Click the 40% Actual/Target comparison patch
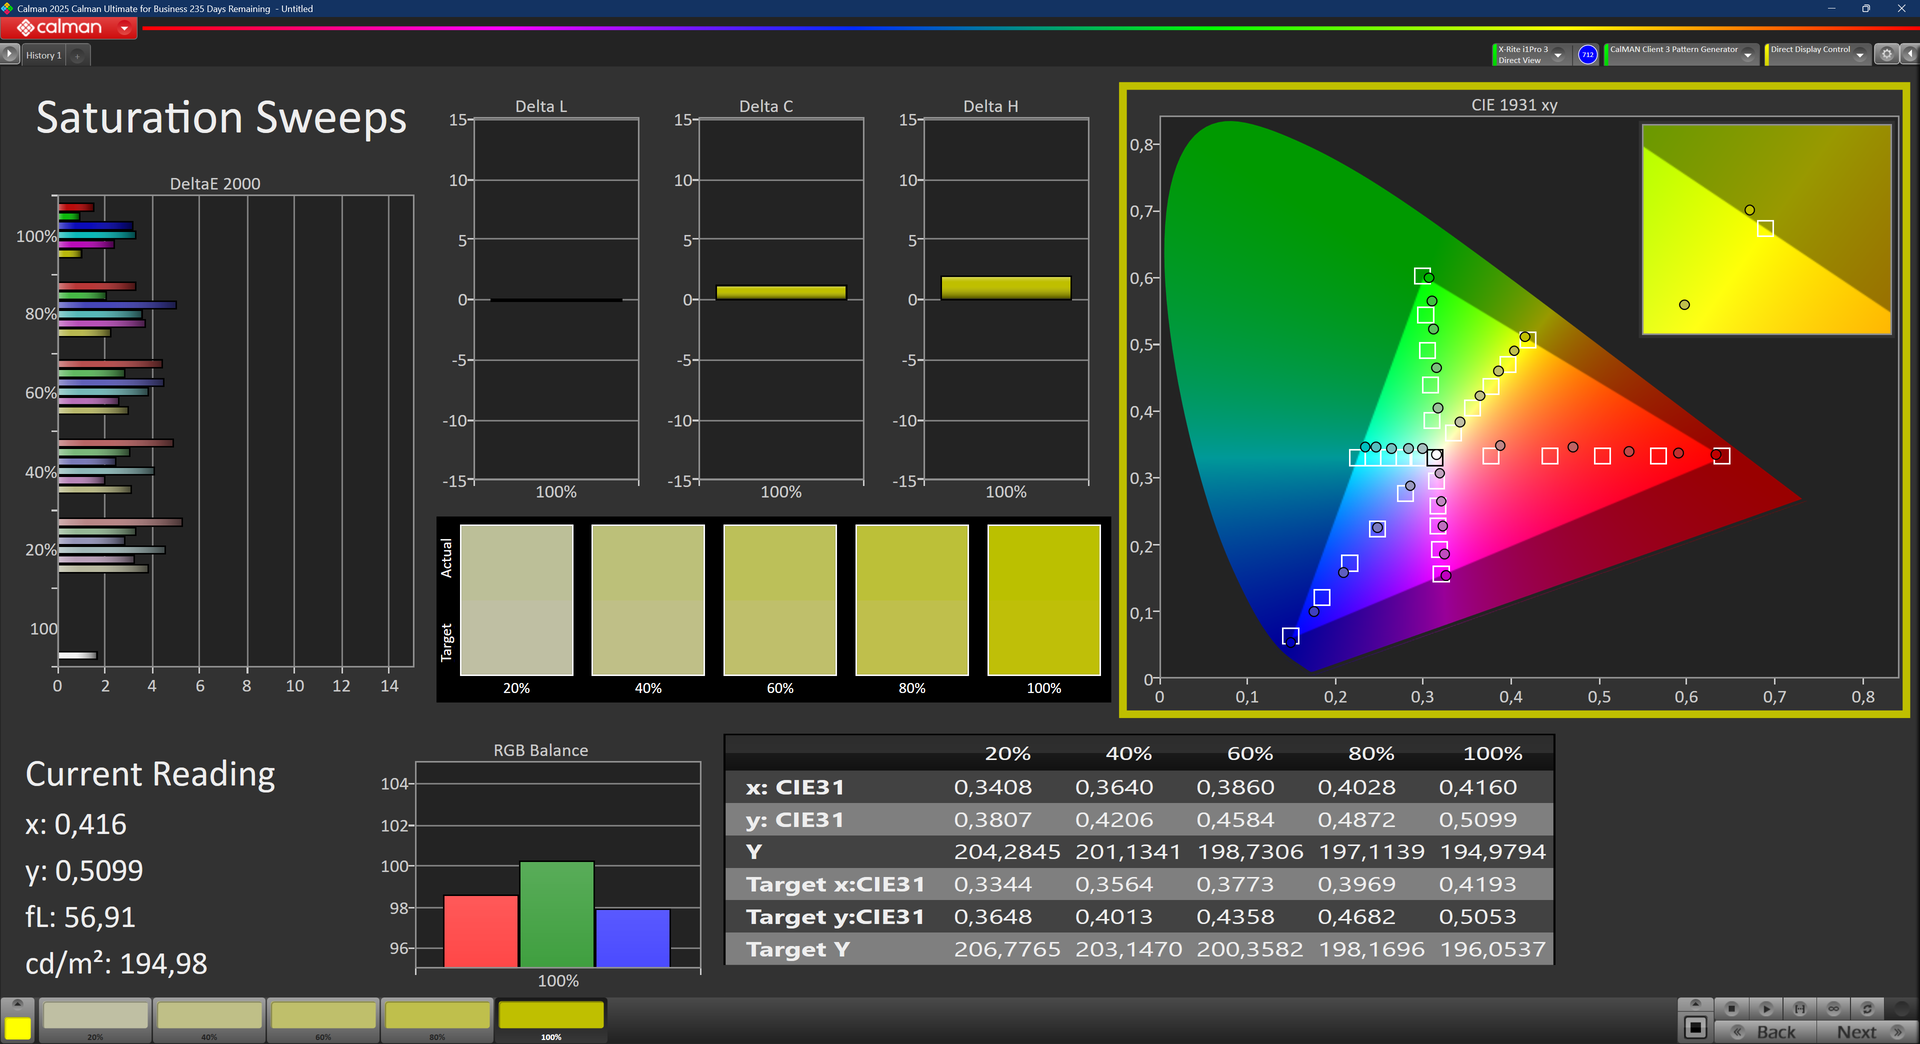The image size is (1920, 1044). [x=648, y=600]
